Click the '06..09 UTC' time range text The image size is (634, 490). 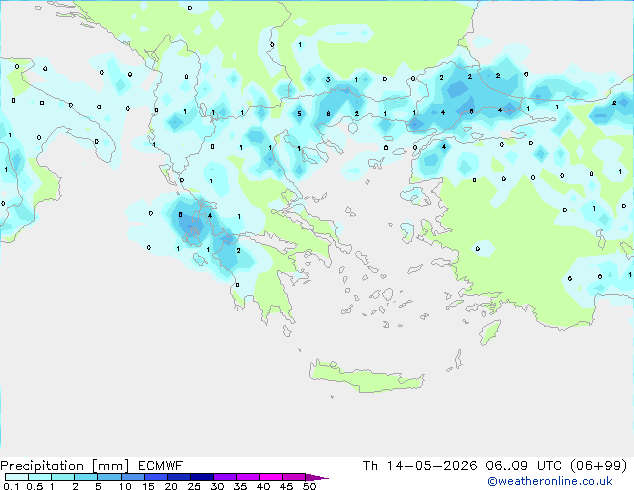click(524, 466)
